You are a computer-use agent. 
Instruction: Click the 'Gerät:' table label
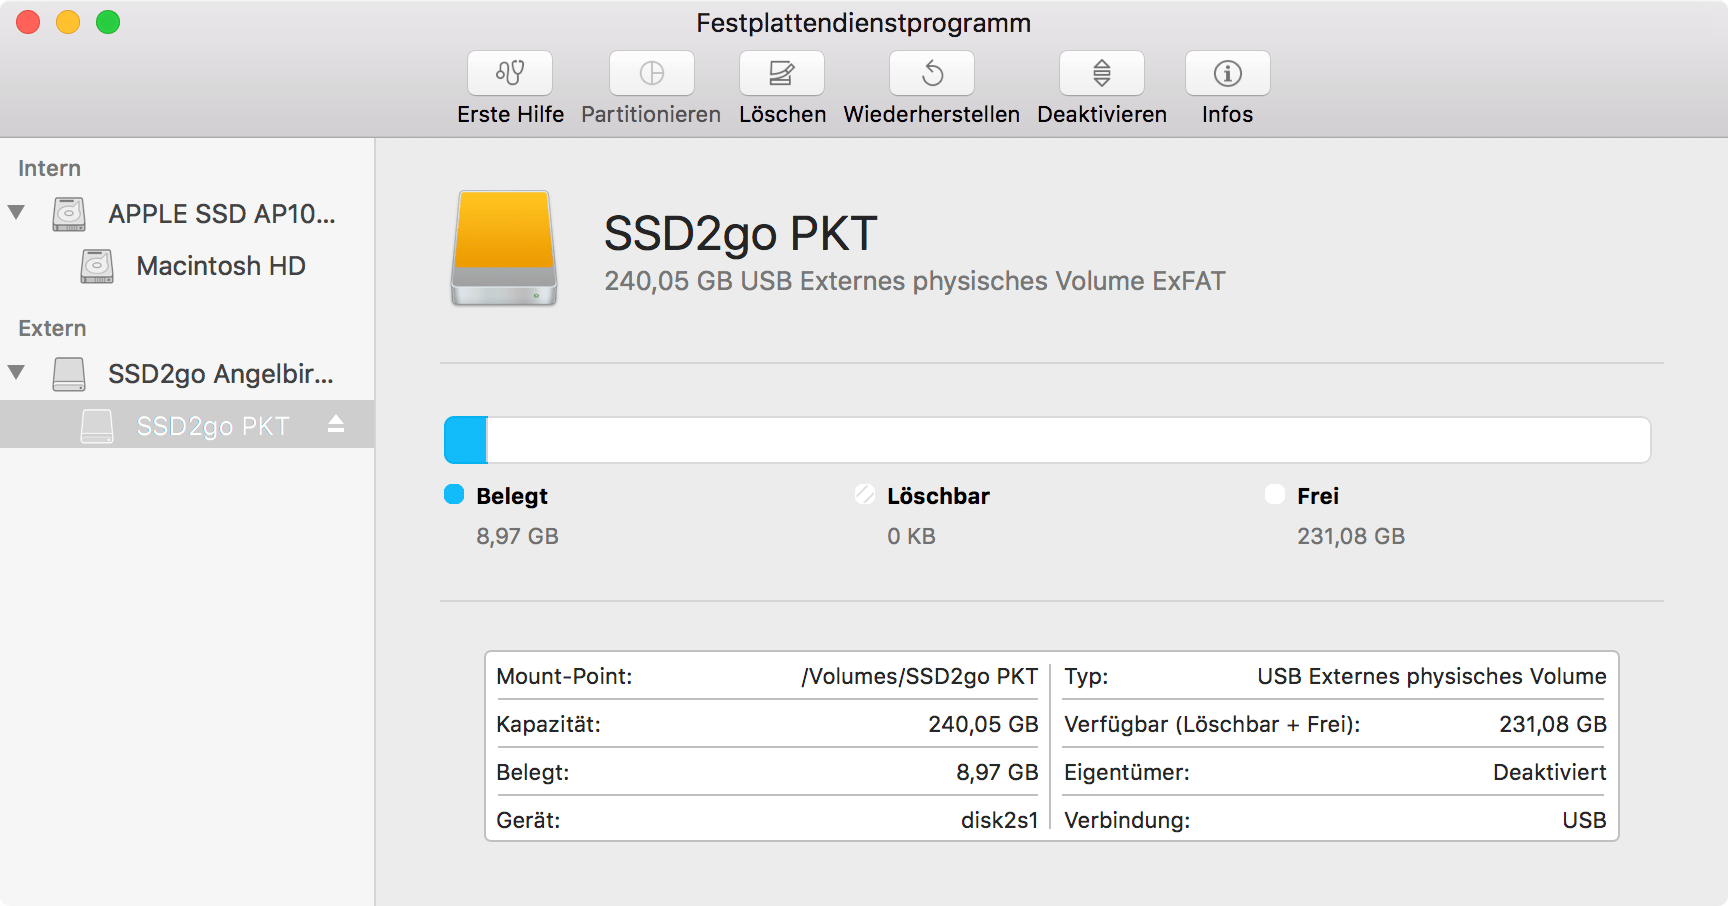coord(528,820)
